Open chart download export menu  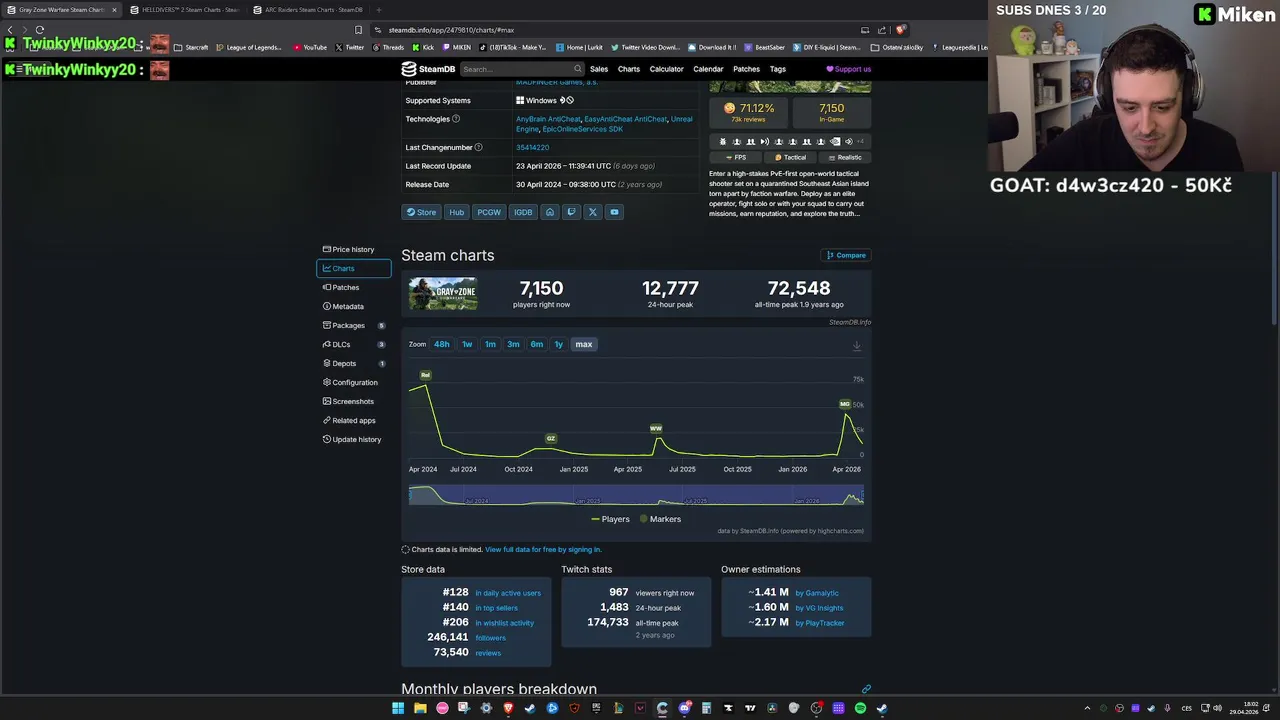point(856,346)
